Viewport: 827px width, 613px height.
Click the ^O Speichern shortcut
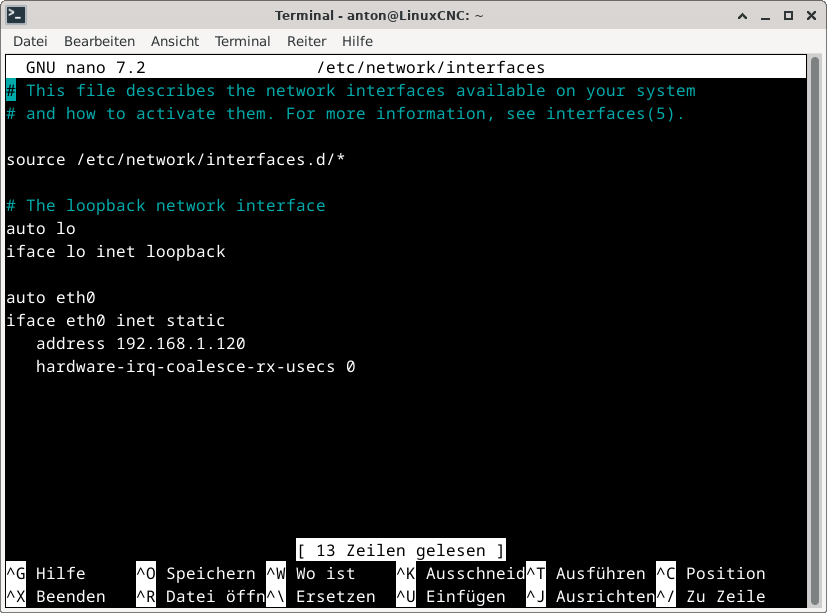coord(196,573)
